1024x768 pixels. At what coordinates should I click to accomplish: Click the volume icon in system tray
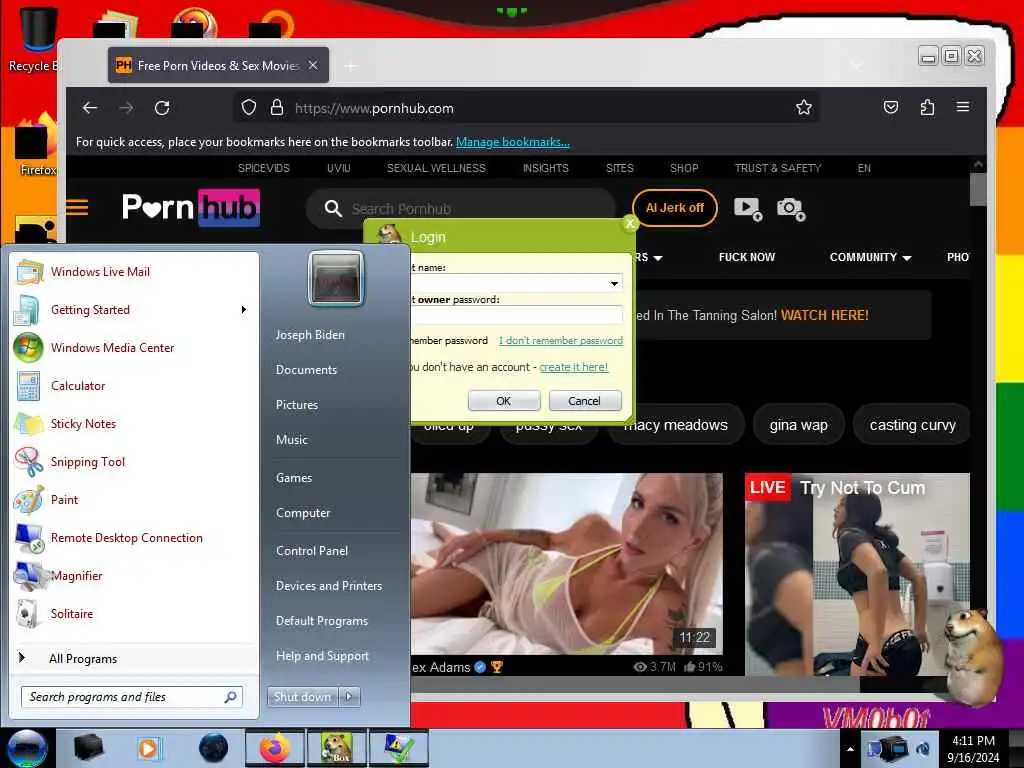pyautogui.click(x=923, y=748)
